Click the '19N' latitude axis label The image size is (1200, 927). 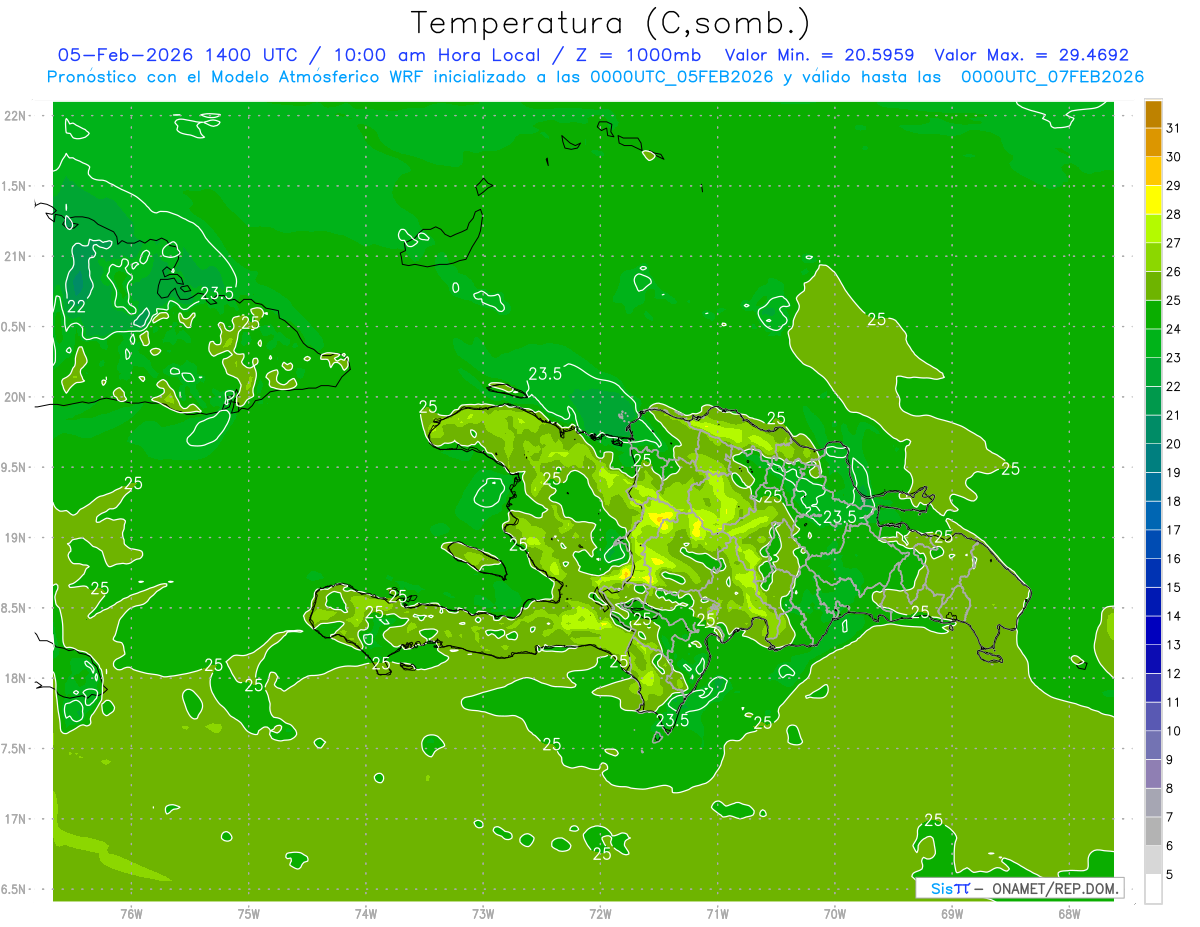click(17, 537)
